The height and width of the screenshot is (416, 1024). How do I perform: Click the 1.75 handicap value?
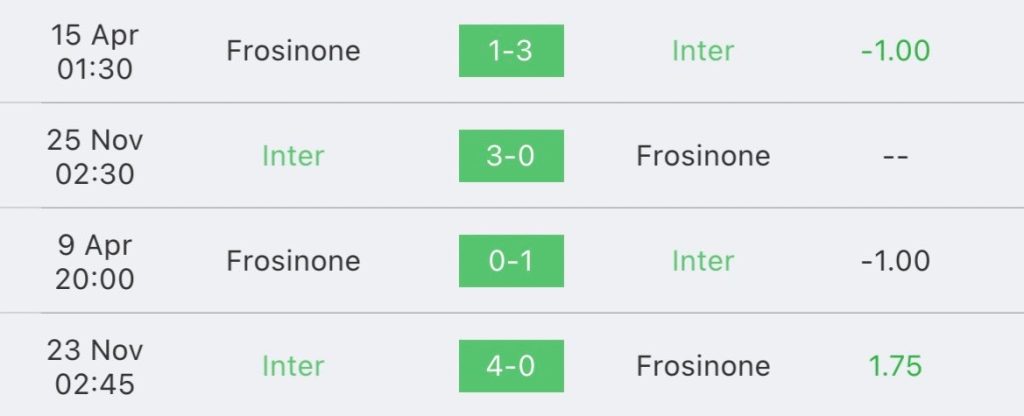click(895, 366)
